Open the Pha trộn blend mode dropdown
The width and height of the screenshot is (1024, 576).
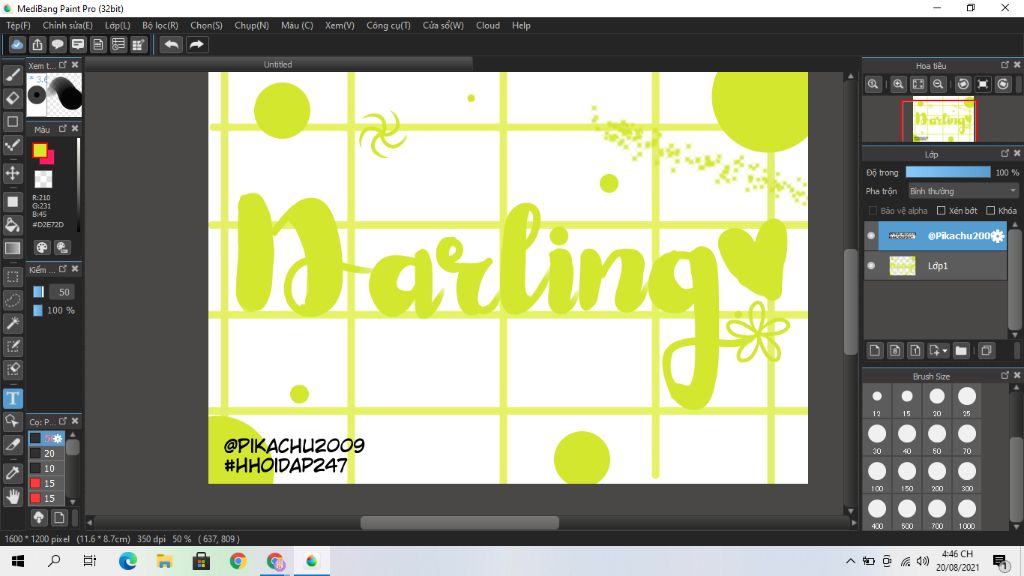pos(963,191)
